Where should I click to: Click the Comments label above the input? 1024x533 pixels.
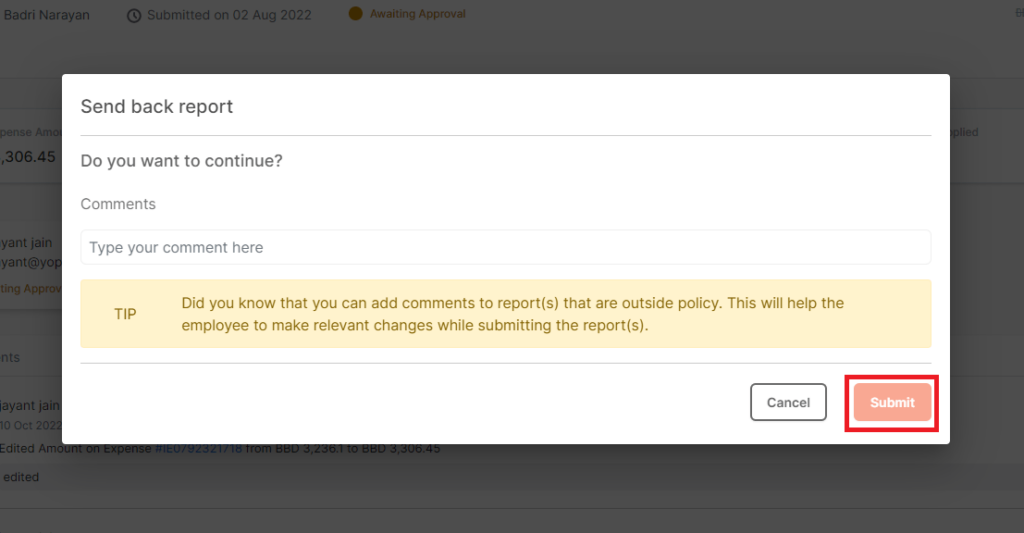point(118,204)
